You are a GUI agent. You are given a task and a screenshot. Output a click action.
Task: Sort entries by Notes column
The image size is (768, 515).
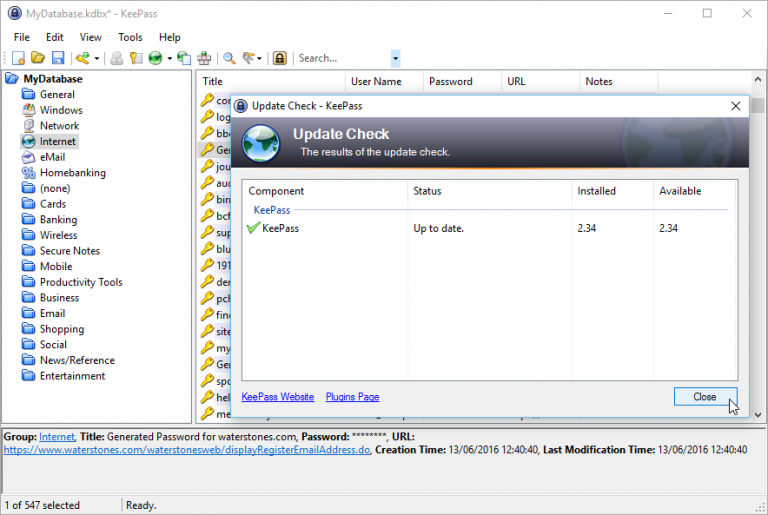619,82
